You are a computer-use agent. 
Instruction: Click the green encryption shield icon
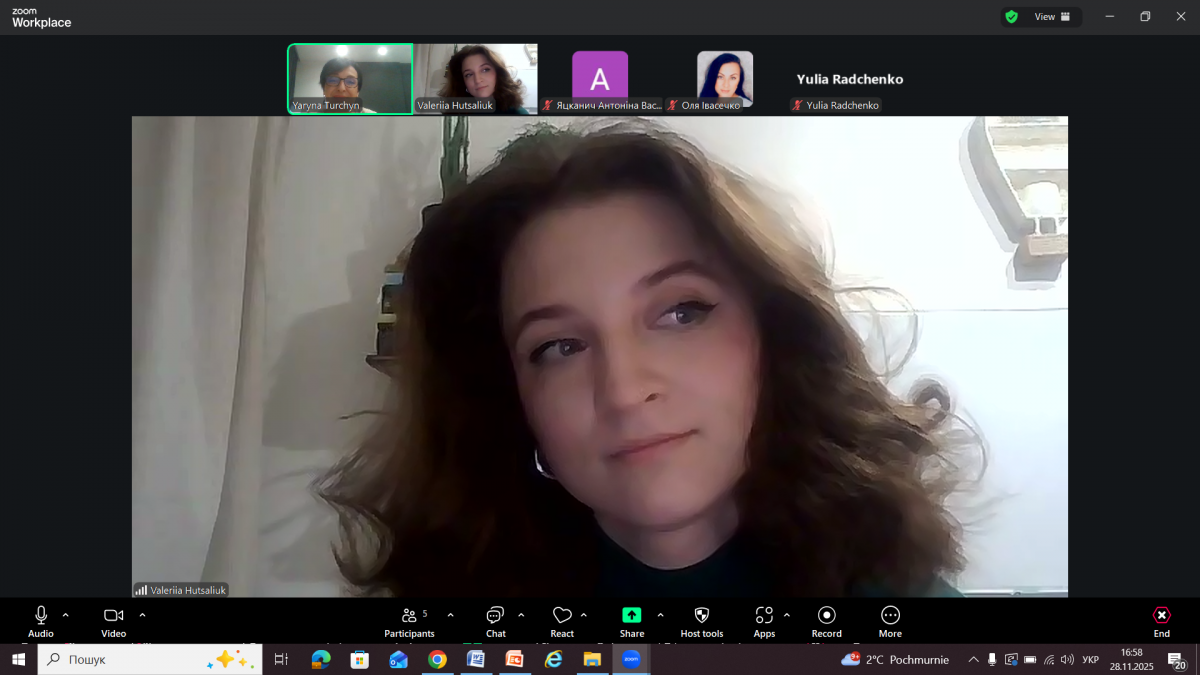coord(1012,17)
